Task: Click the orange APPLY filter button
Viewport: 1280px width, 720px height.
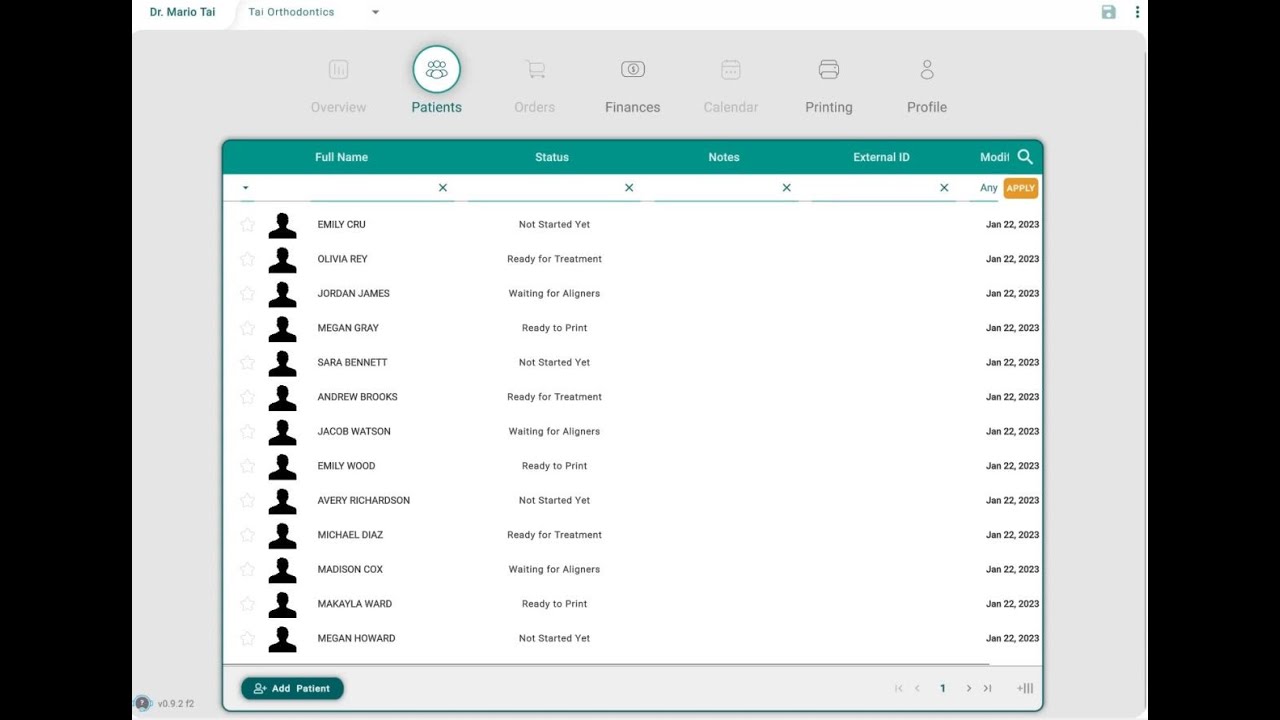Action: tap(1021, 188)
